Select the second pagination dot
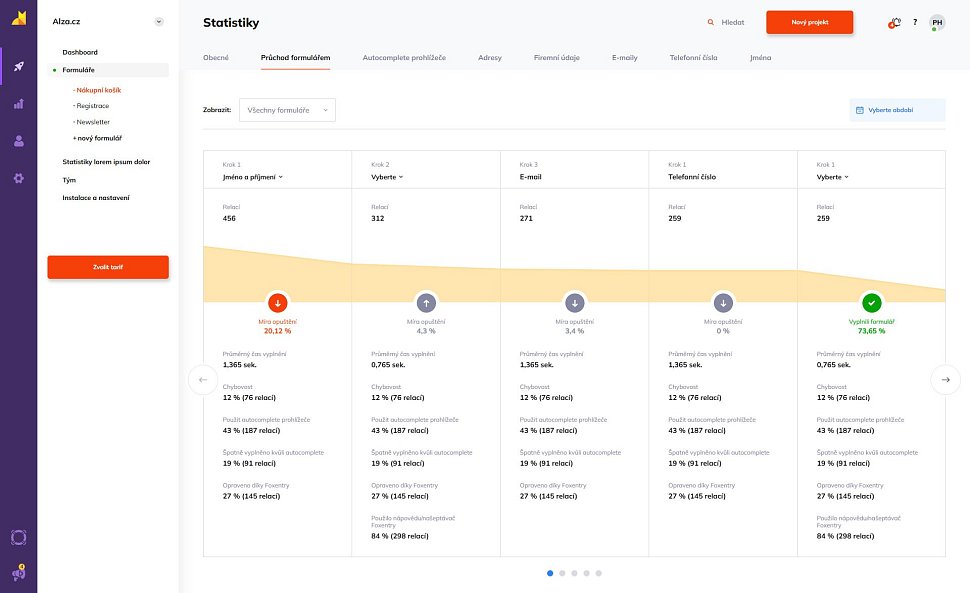This screenshot has height=593, width=970. (562, 573)
